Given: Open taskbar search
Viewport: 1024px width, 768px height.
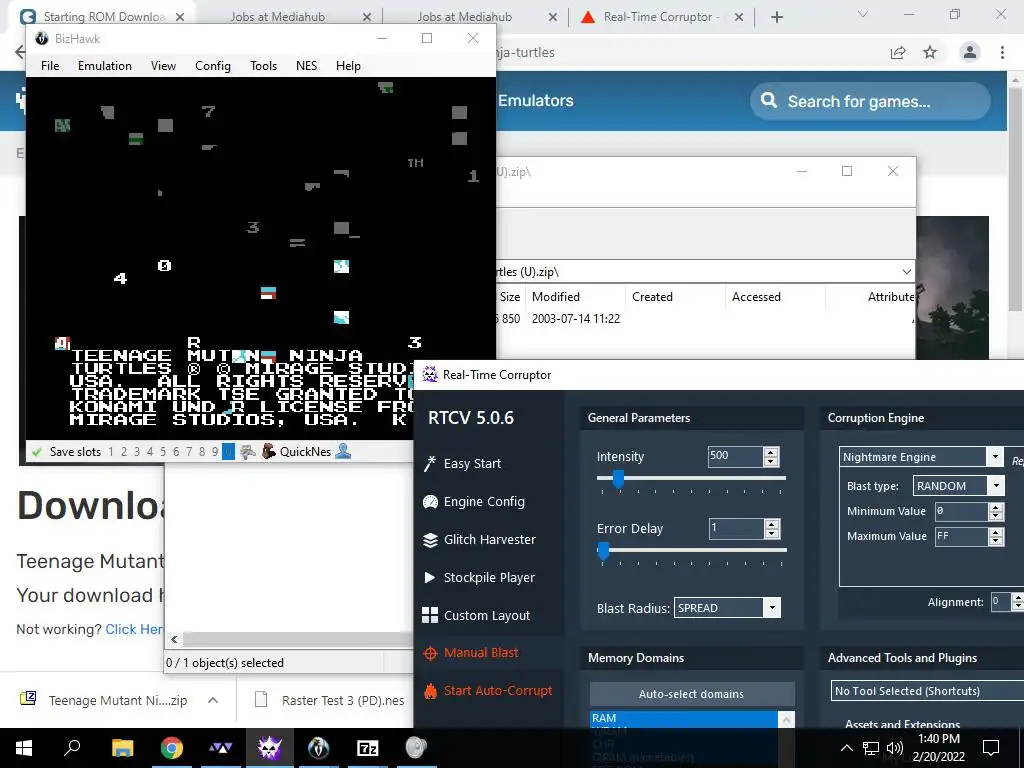Looking at the screenshot, I should click(x=72, y=747).
